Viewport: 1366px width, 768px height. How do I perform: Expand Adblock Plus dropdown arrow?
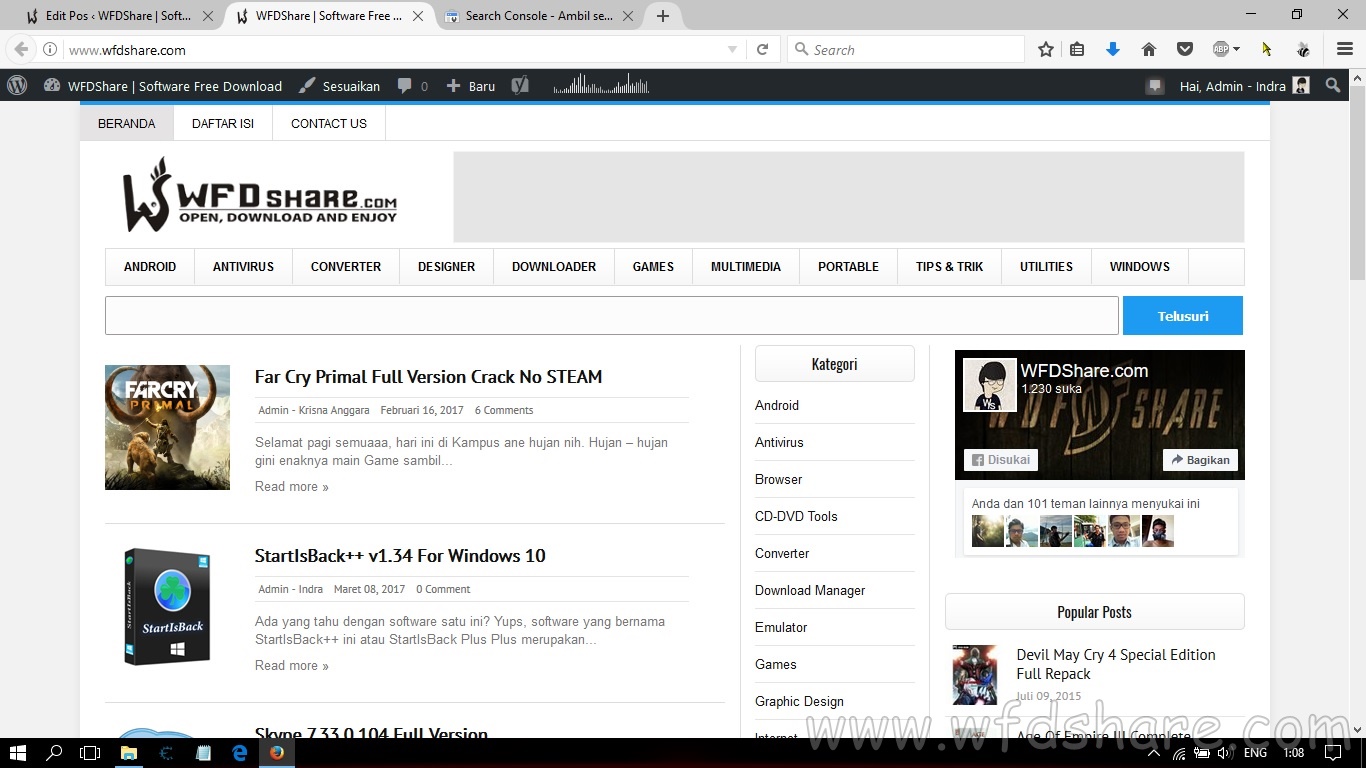1237,49
